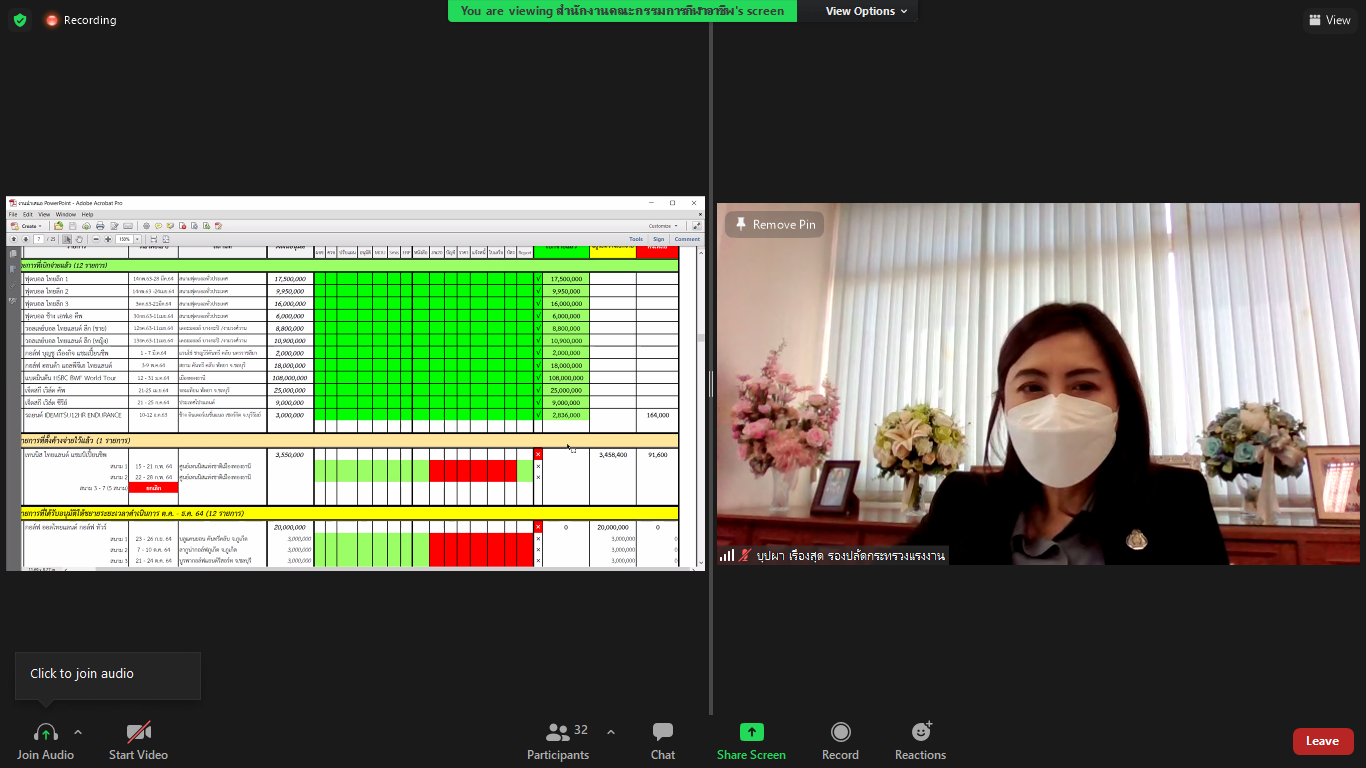The image size is (1366, 768).
Task: Leave the meeting
Action: point(1322,741)
